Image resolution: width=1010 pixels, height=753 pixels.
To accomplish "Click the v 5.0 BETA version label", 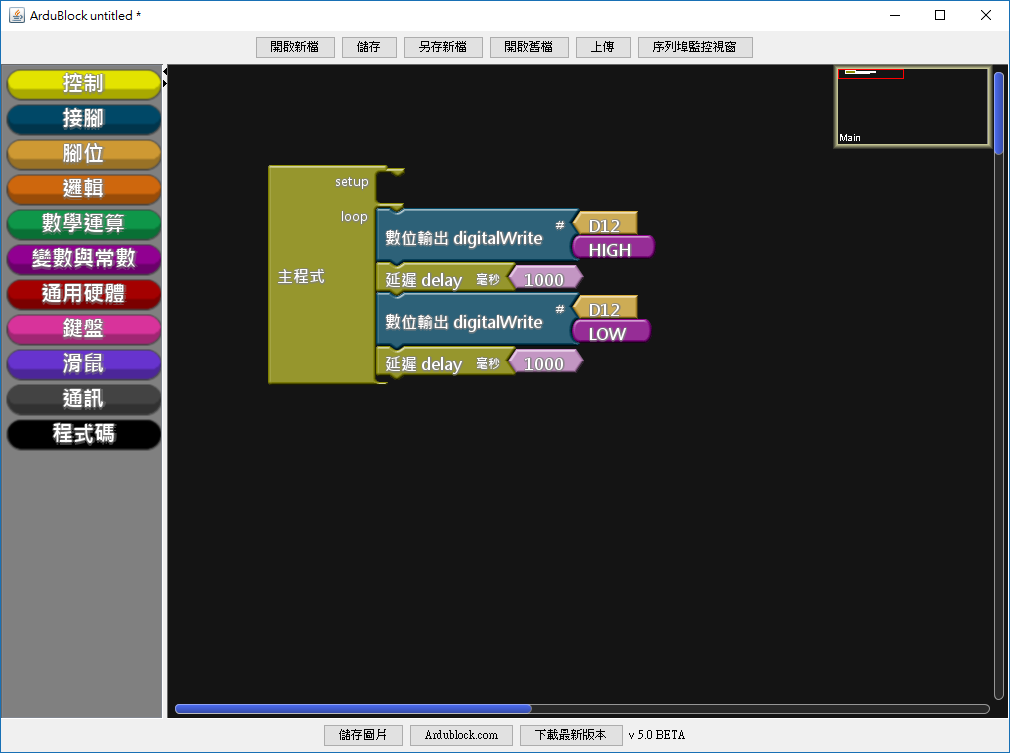I will click(657, 735).
